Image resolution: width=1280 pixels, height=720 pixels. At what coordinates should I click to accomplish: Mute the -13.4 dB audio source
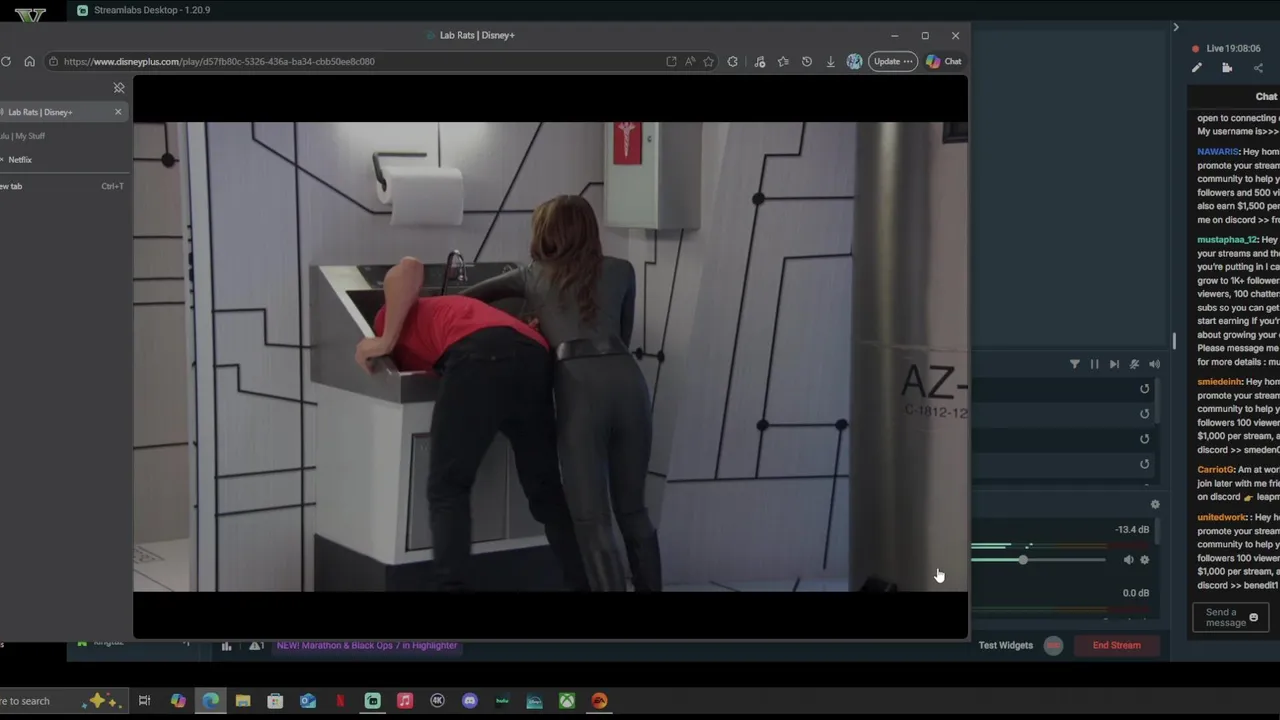point(1129,560)
